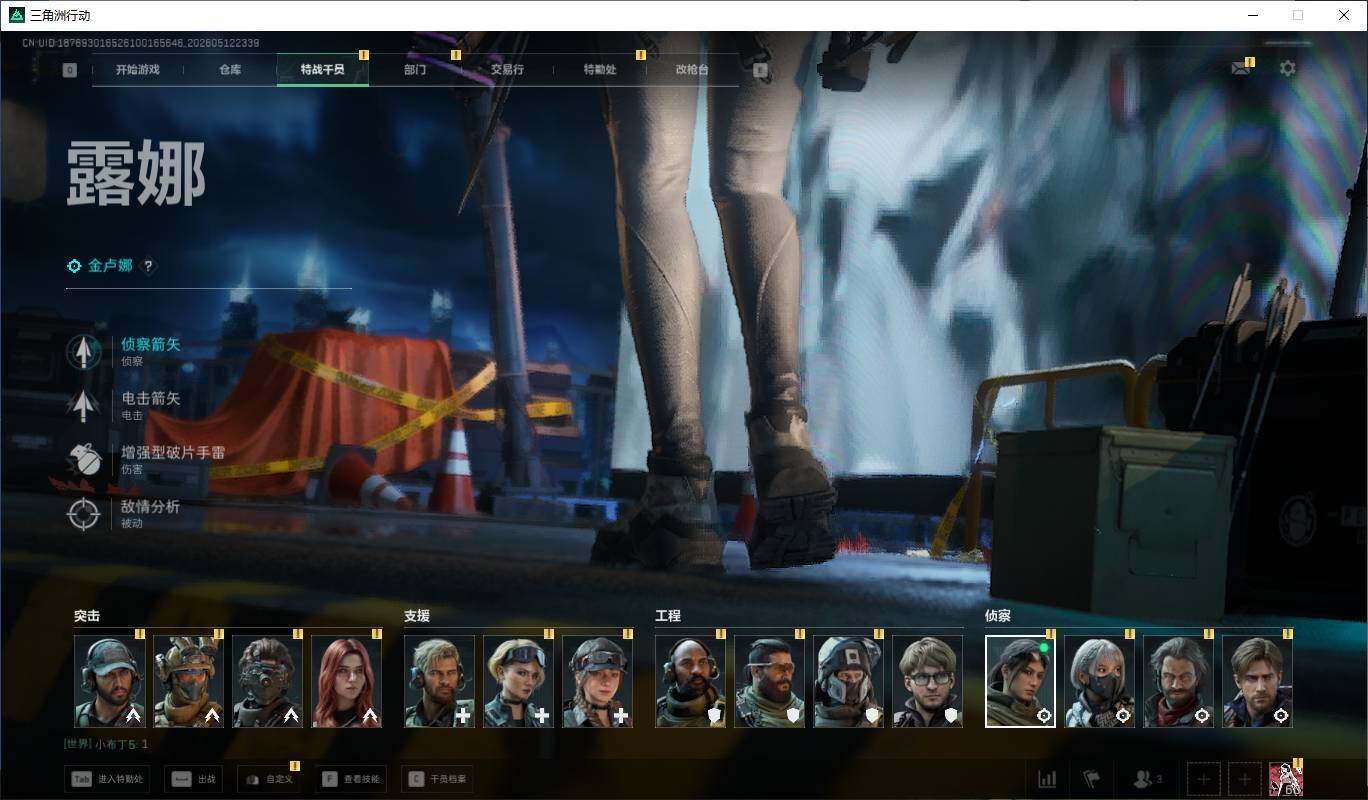Select the blonde operator with goggles under 支援

click(x=518, y=681)
